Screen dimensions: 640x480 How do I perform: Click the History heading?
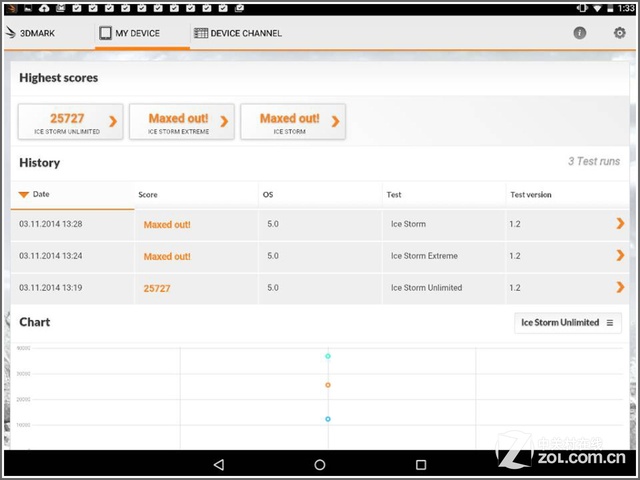[40, 163]
